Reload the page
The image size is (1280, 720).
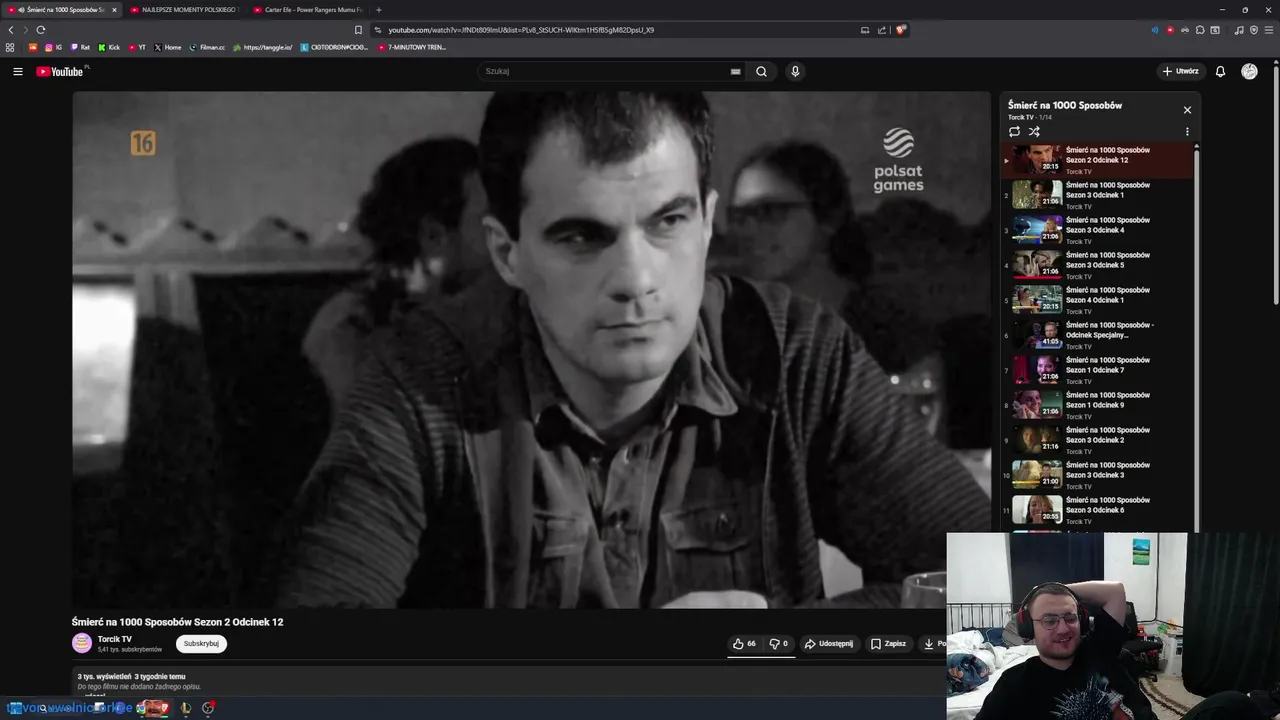click(x=40, y=30)
